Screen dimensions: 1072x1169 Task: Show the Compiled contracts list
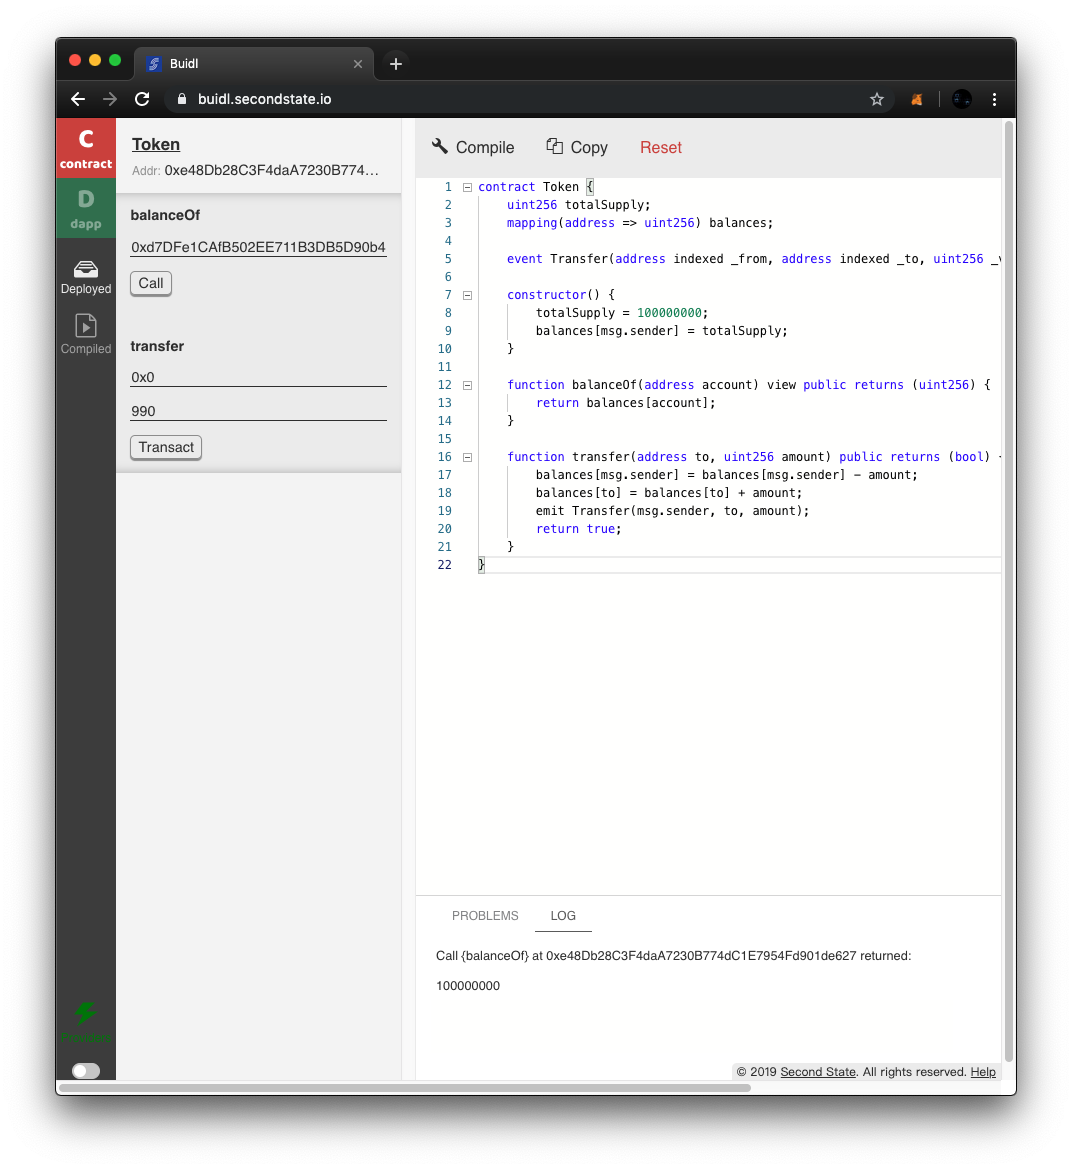[86, 335]
